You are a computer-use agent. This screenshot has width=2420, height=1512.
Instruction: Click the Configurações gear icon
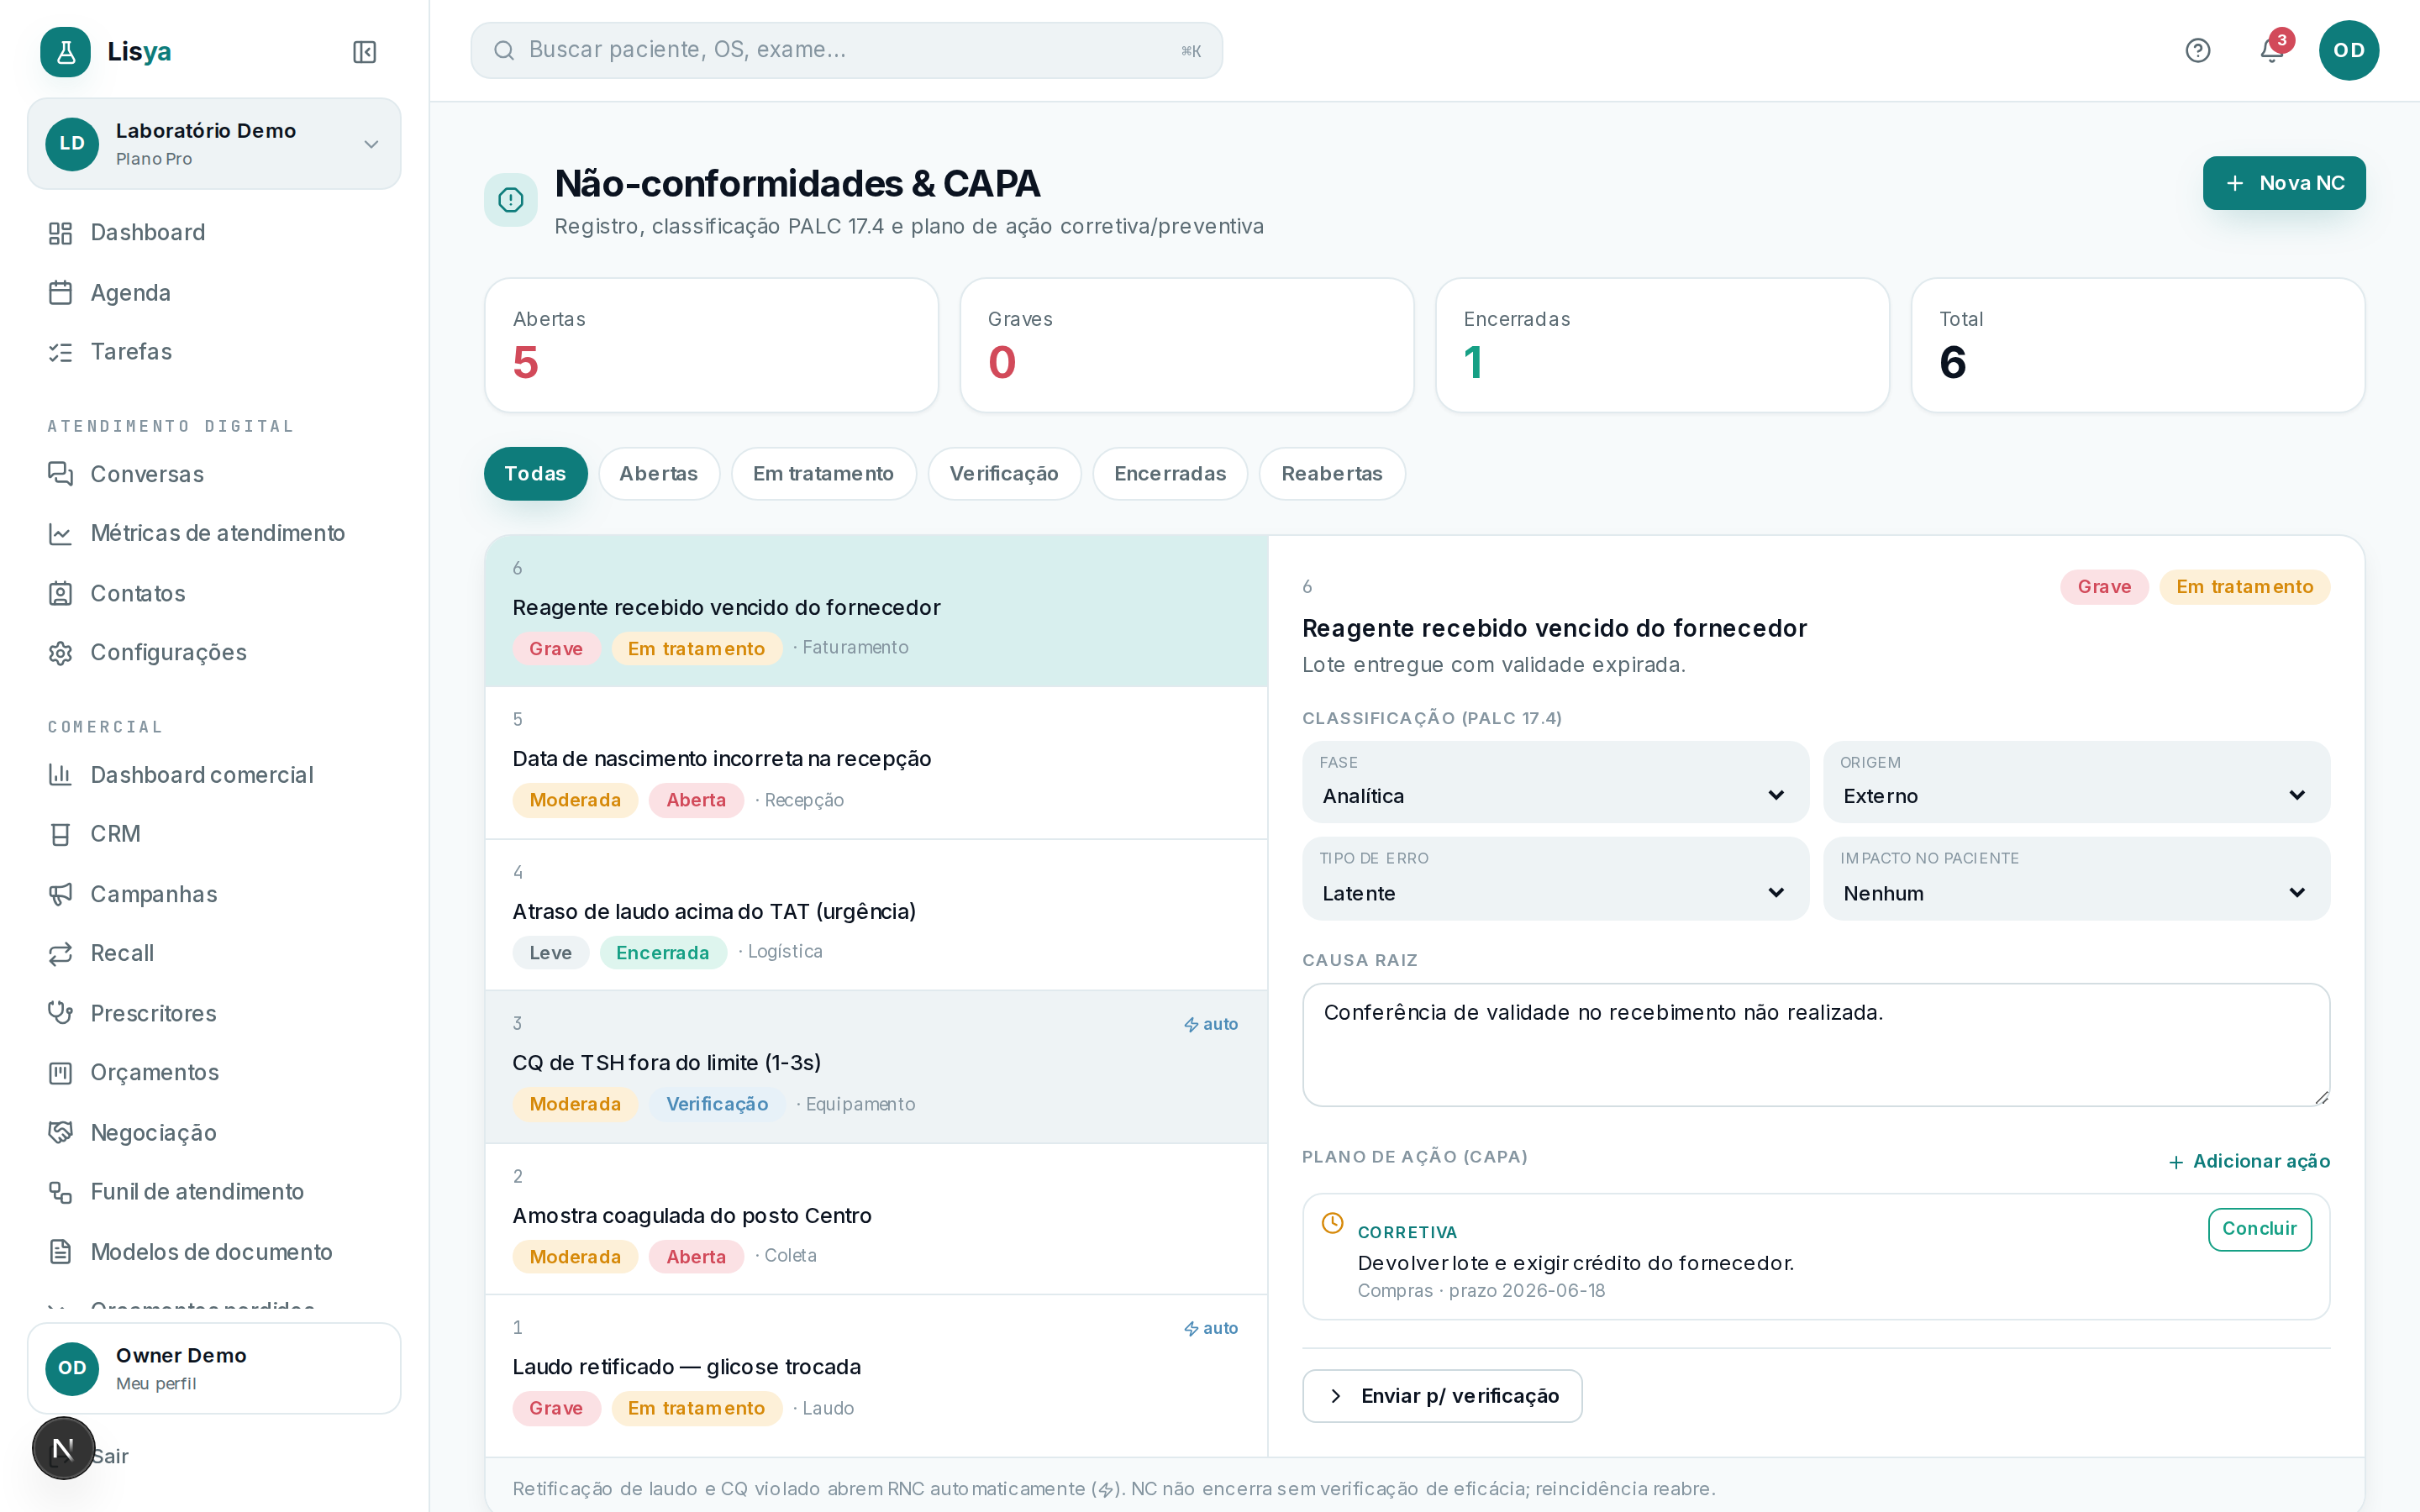click(60, 652)
